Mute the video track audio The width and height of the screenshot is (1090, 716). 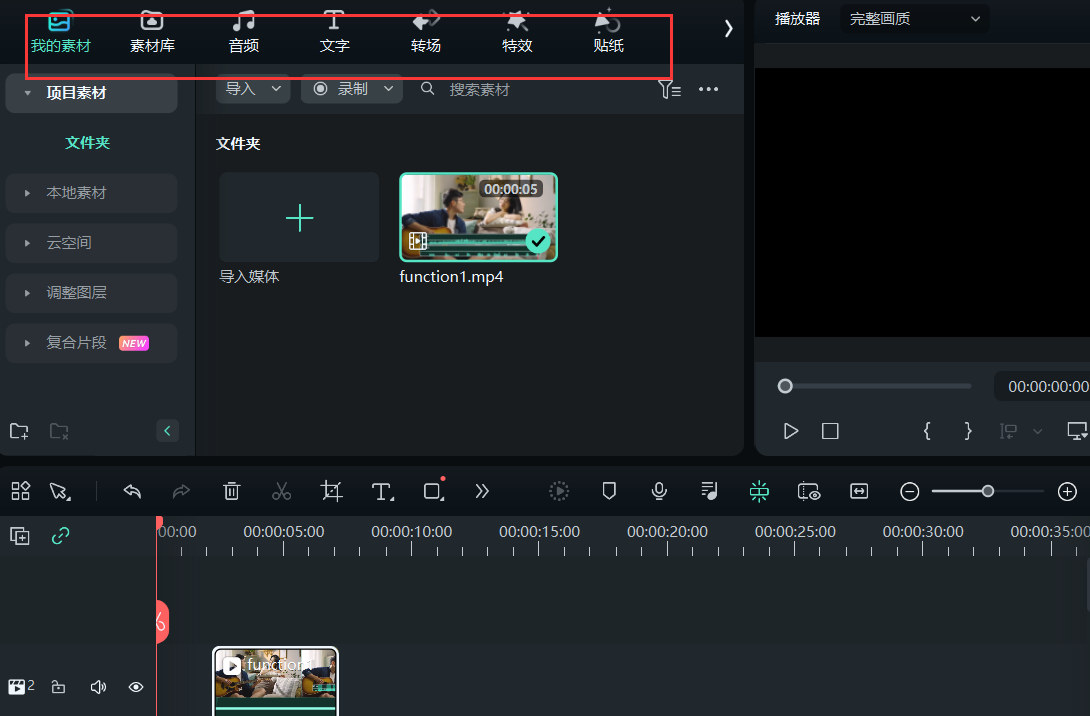pos(98,687)
